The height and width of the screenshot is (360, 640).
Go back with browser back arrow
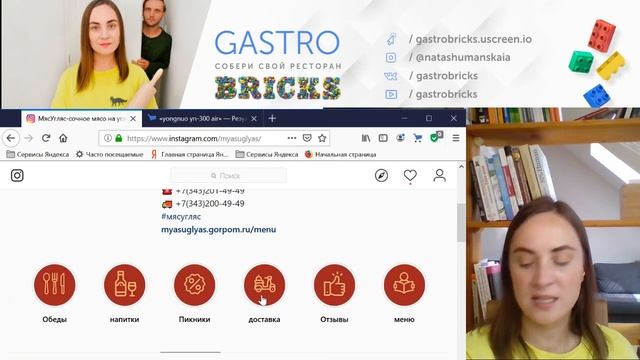(11, 138)
